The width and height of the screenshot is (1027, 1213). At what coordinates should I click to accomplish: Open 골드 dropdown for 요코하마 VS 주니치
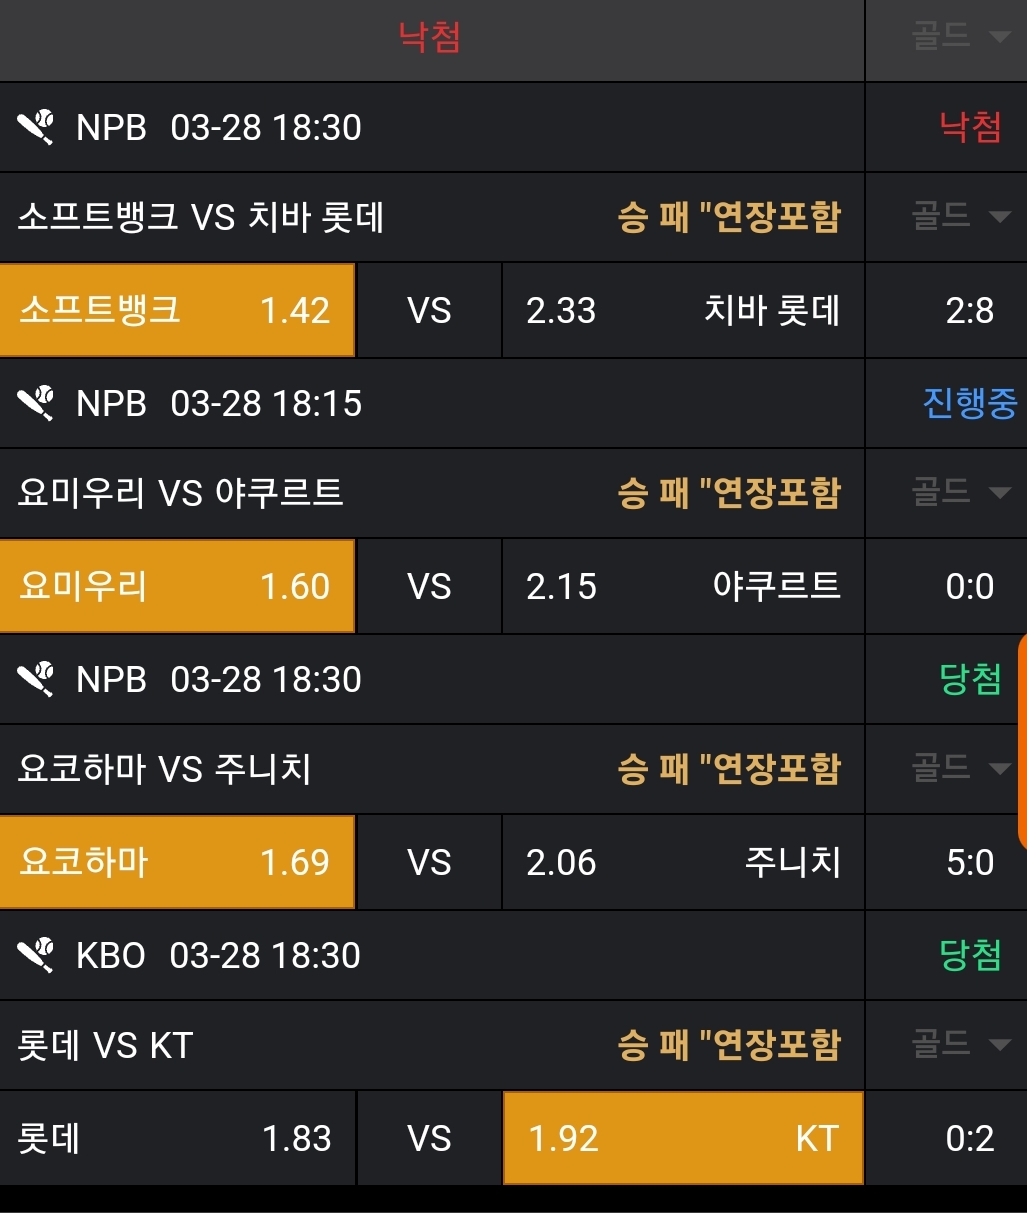[x=958, y=768]
